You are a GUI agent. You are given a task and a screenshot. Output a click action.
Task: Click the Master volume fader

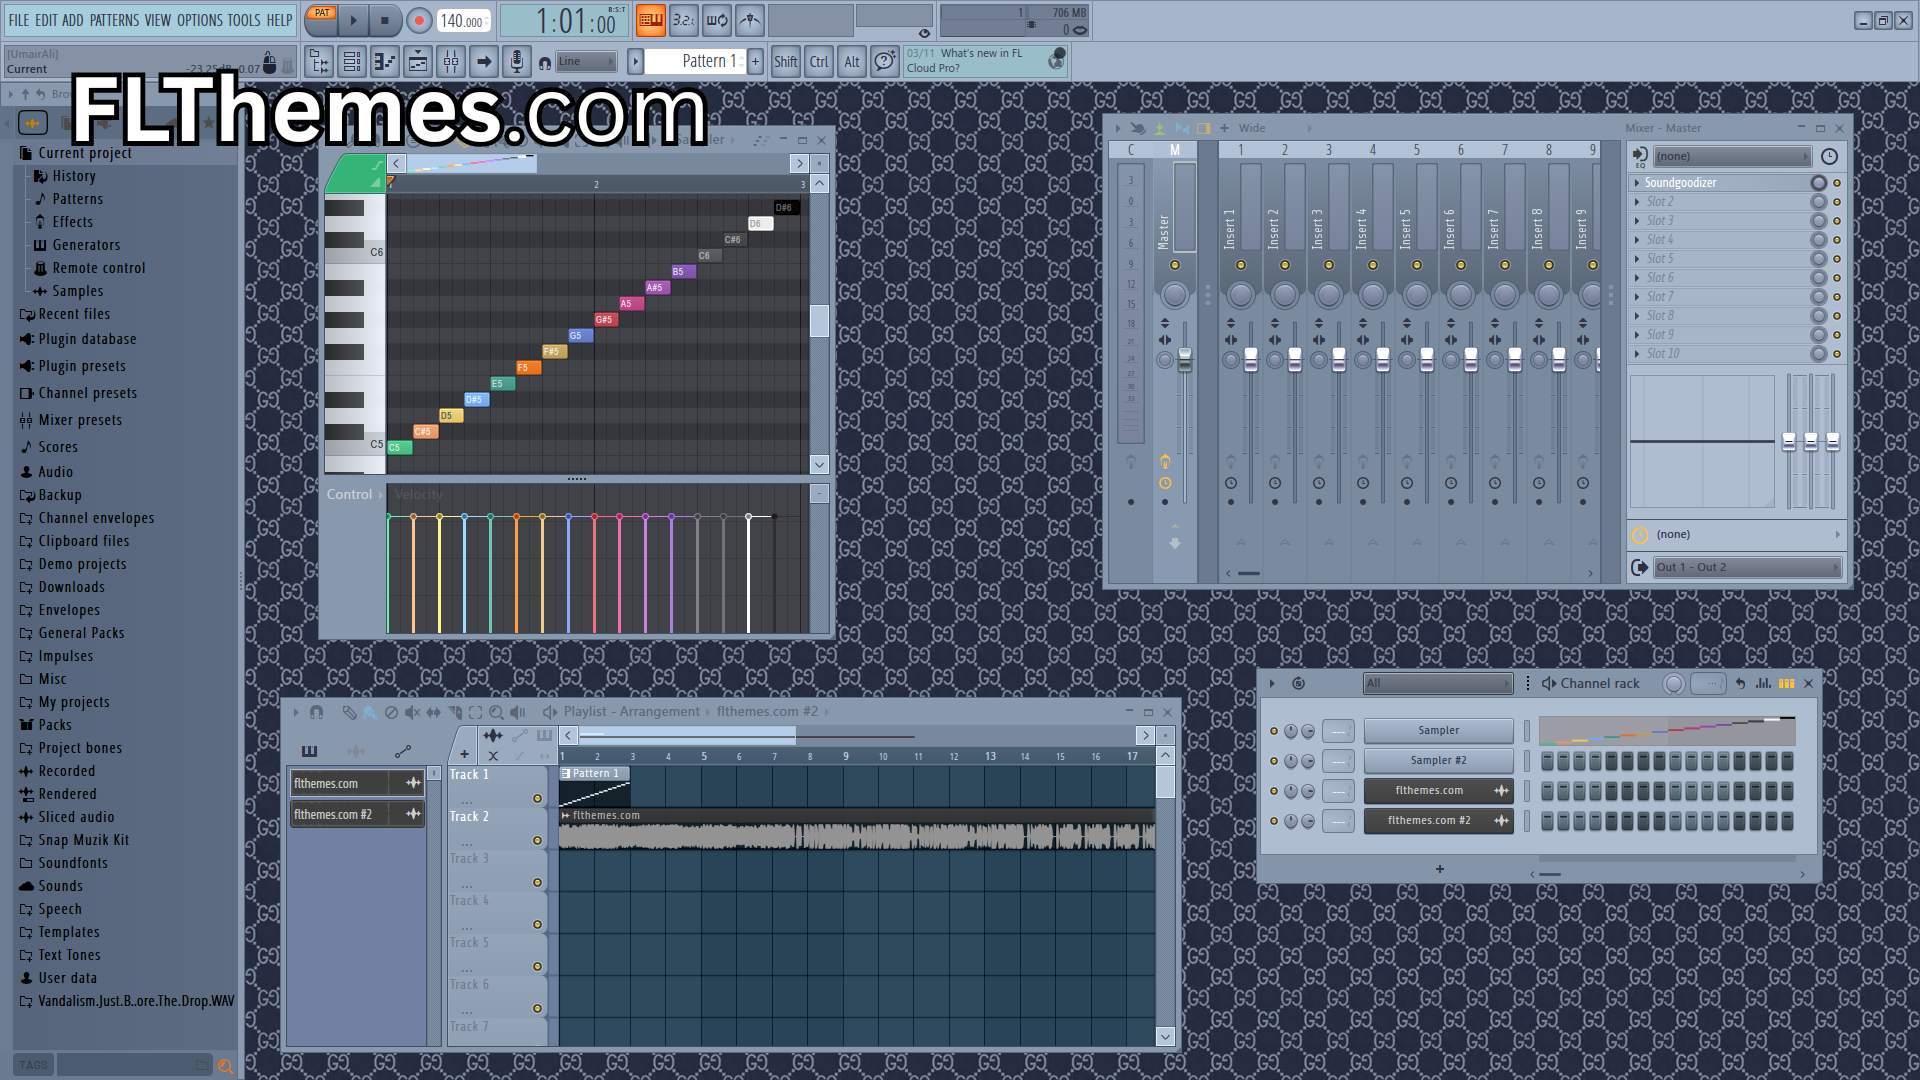click(x=1185, y=359)
